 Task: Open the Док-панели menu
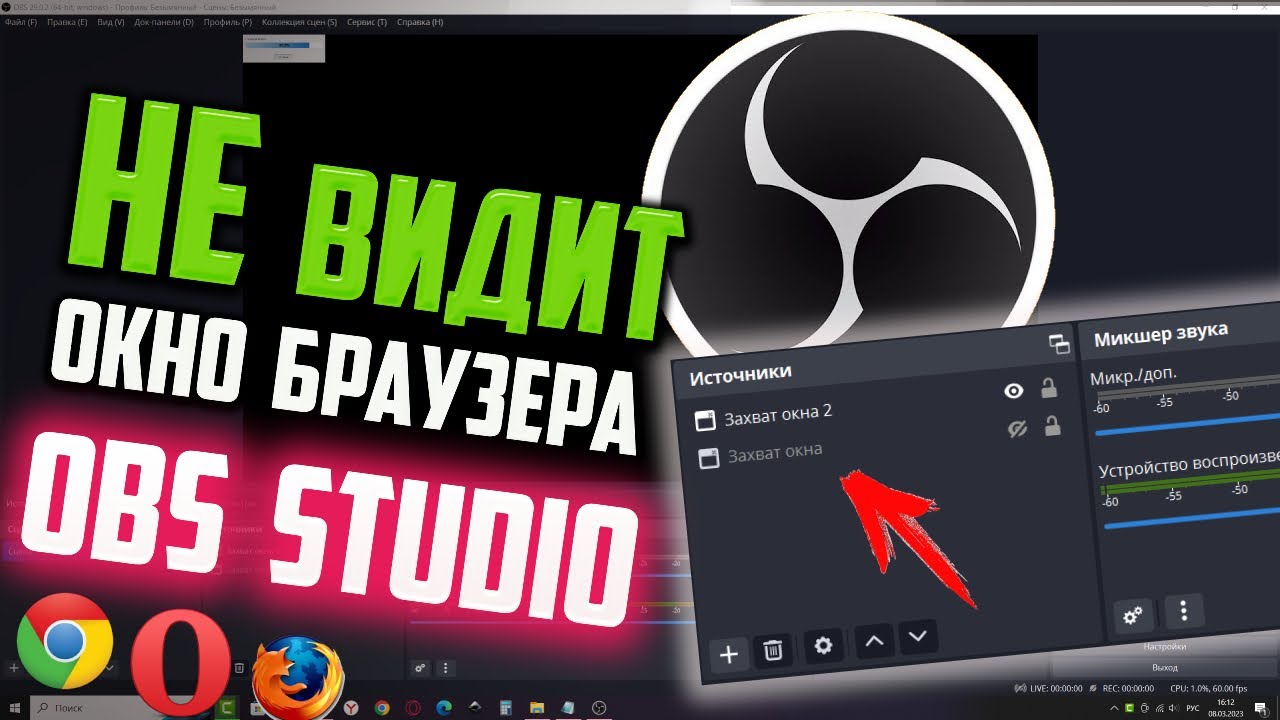coord(164,22)
